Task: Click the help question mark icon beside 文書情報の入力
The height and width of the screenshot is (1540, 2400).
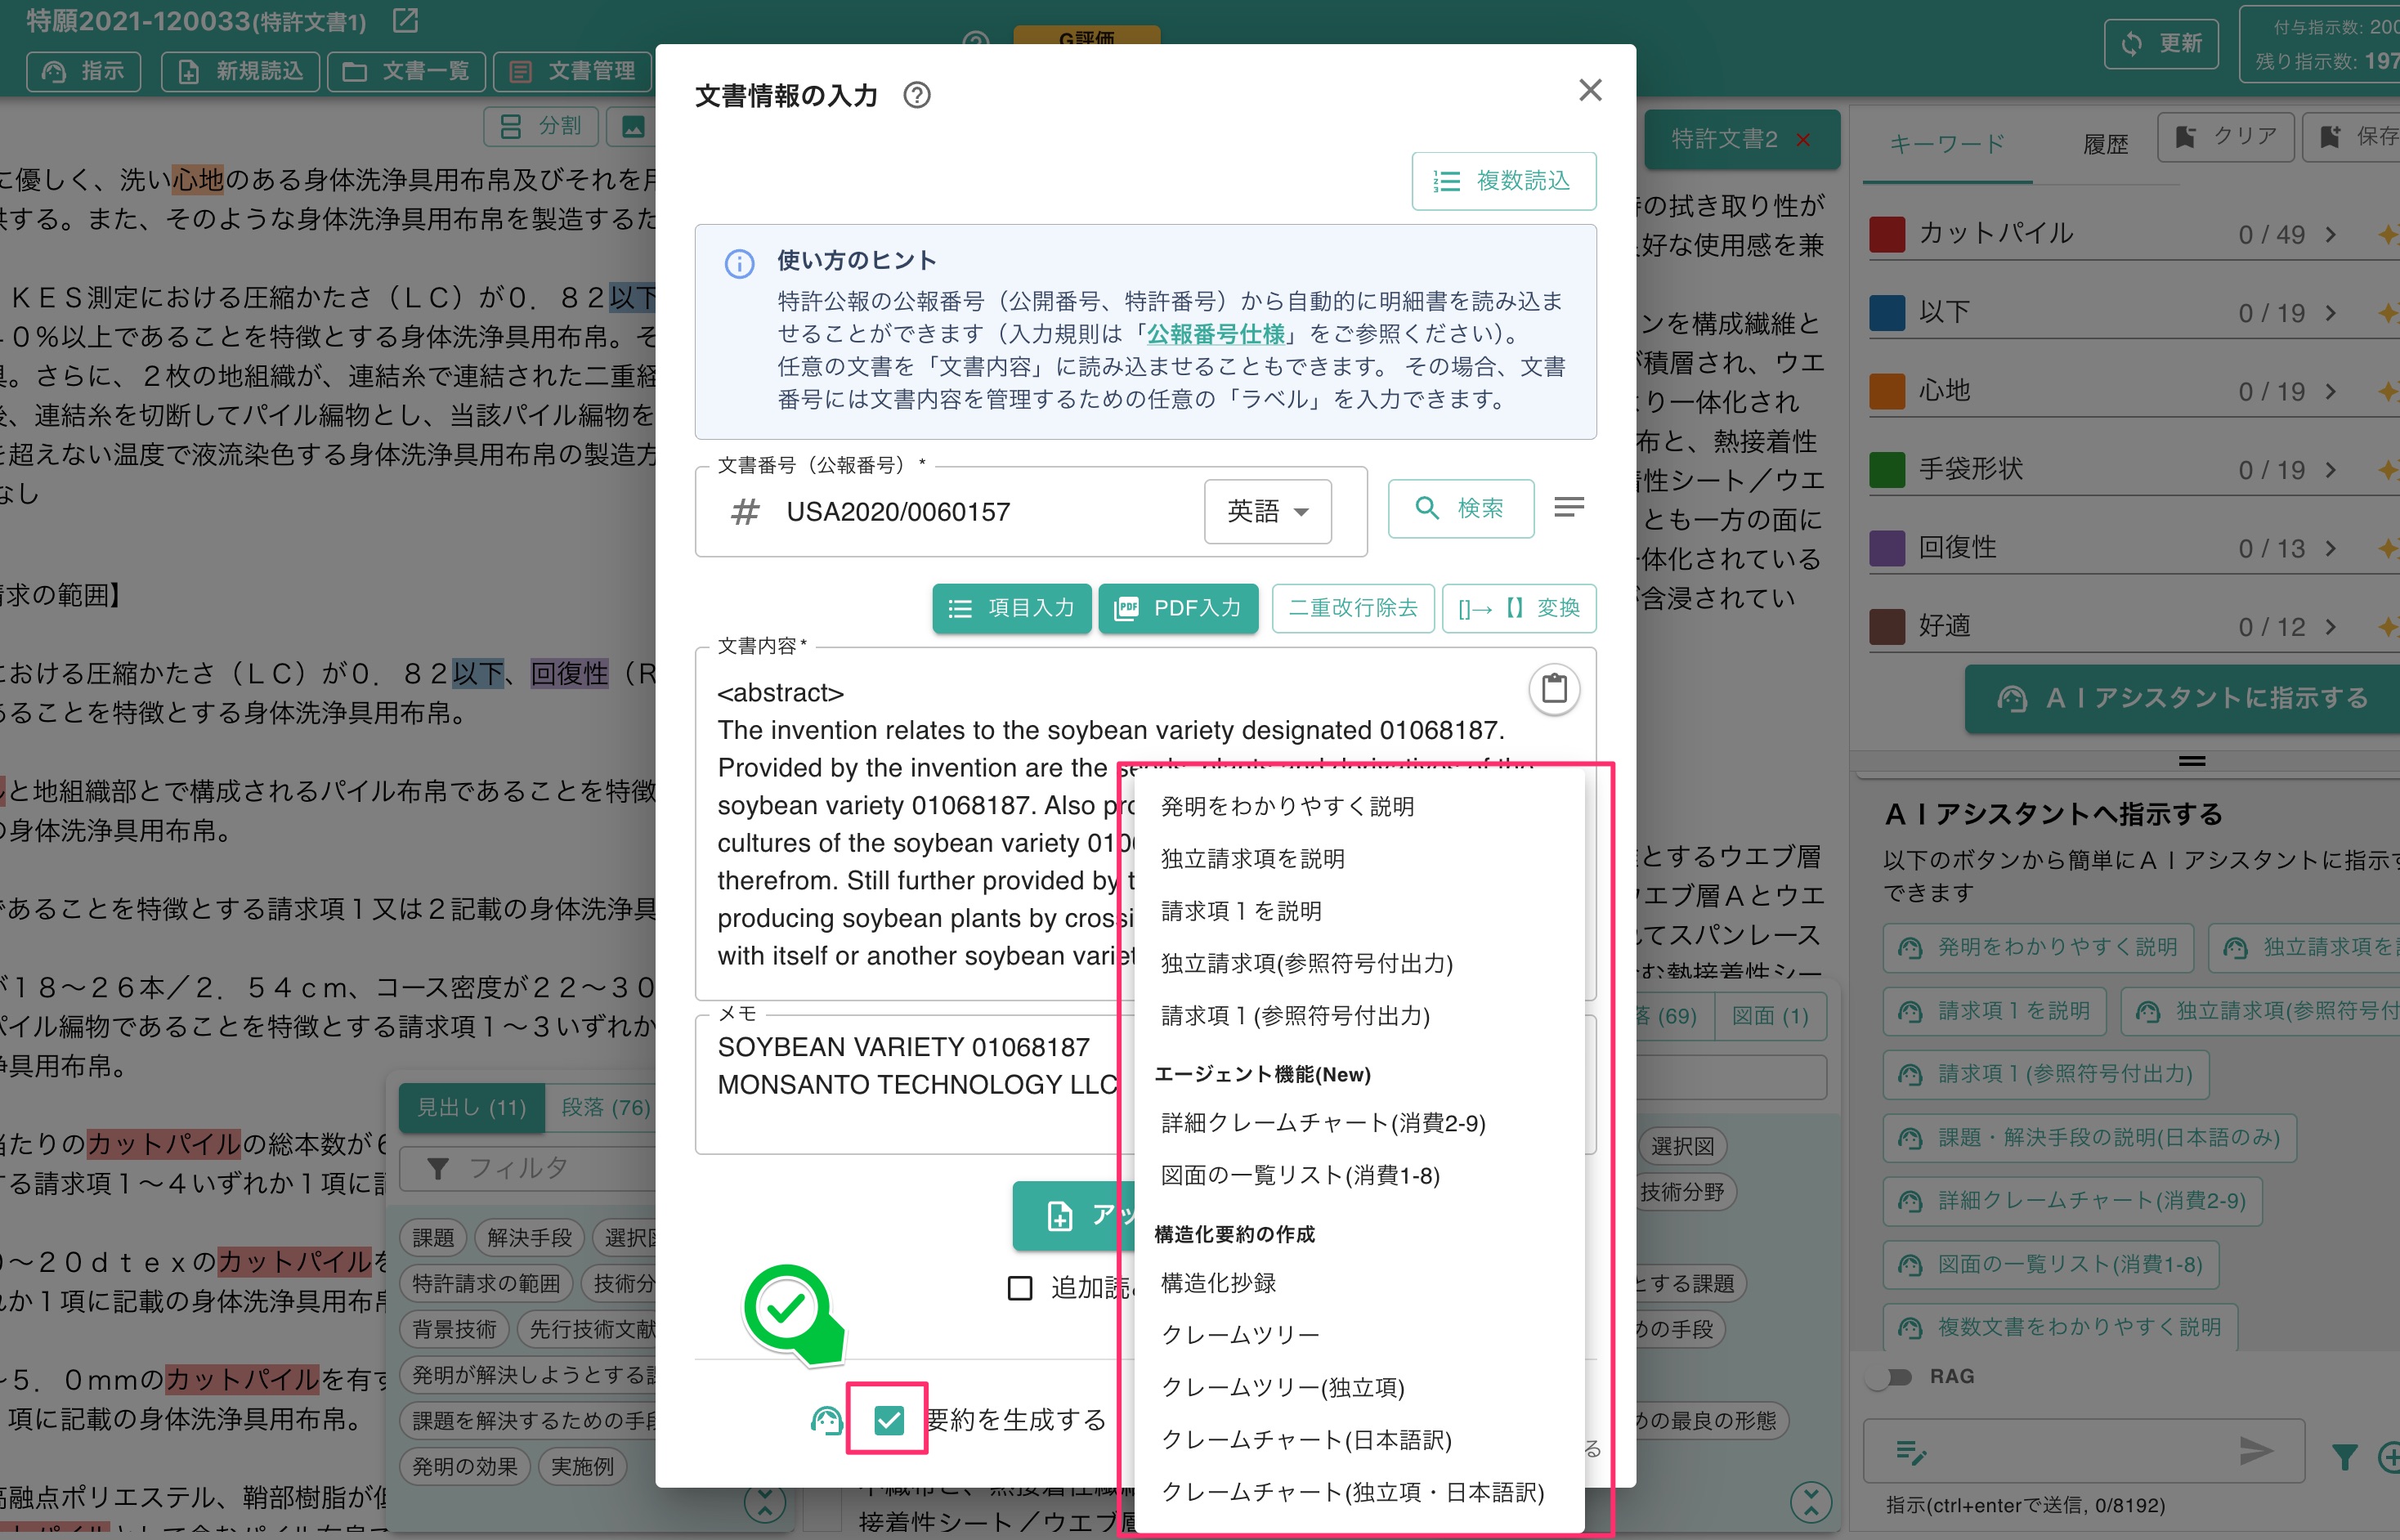Action: (916, 95)
